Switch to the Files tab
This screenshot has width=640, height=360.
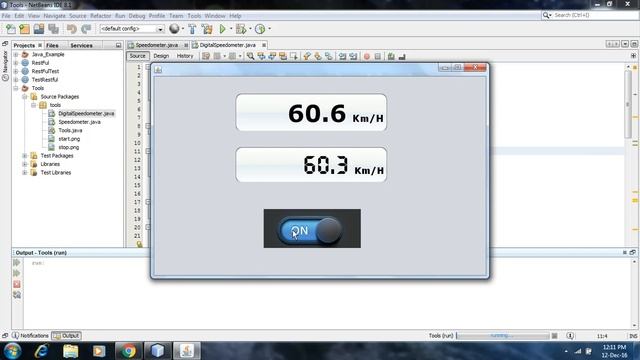tap(52, 45)
